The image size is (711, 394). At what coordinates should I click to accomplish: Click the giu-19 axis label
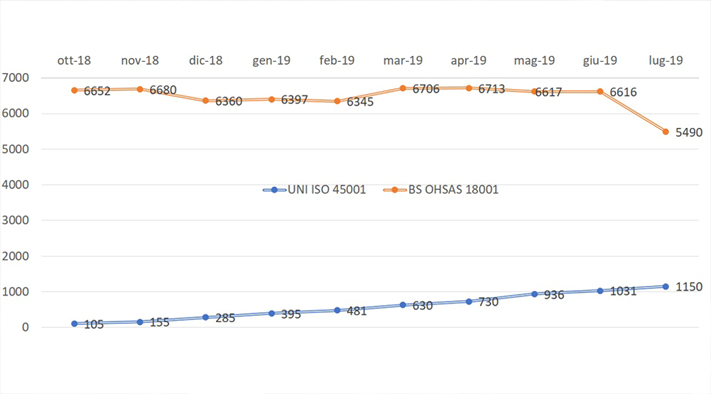[x=600, y=61]
